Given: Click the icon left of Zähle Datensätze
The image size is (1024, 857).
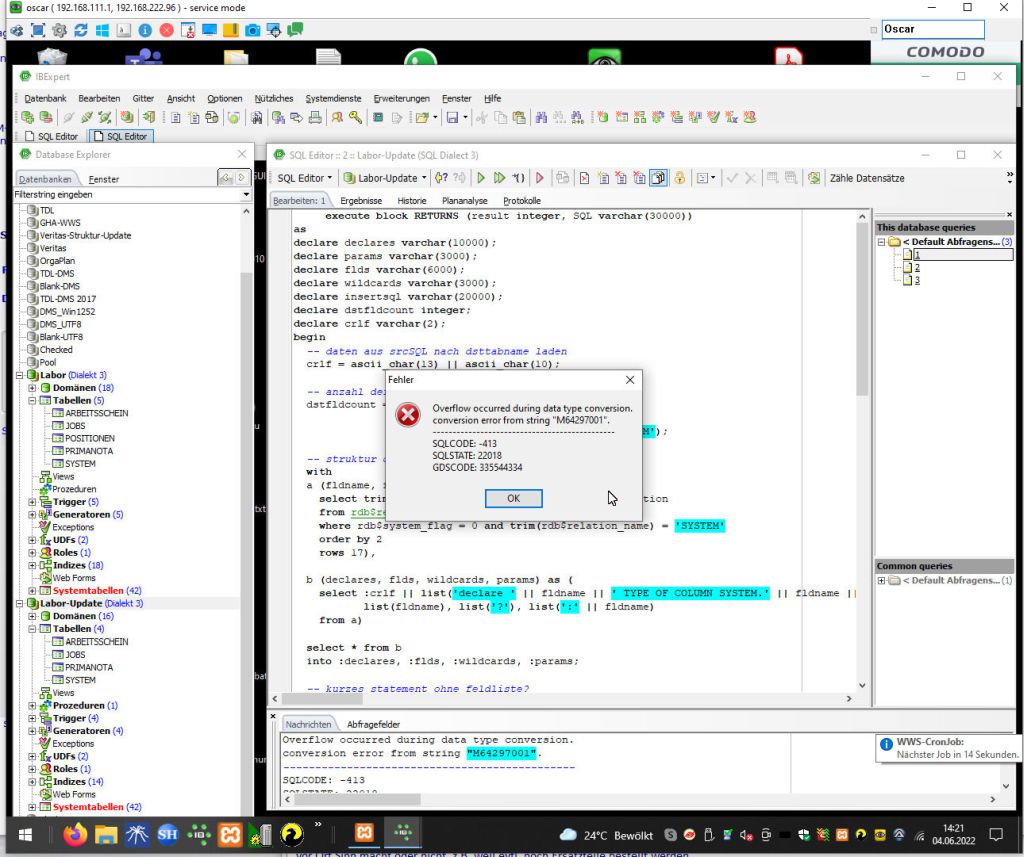Looking at the screenshot, I should pyautogui.click(x=814, y=178).
